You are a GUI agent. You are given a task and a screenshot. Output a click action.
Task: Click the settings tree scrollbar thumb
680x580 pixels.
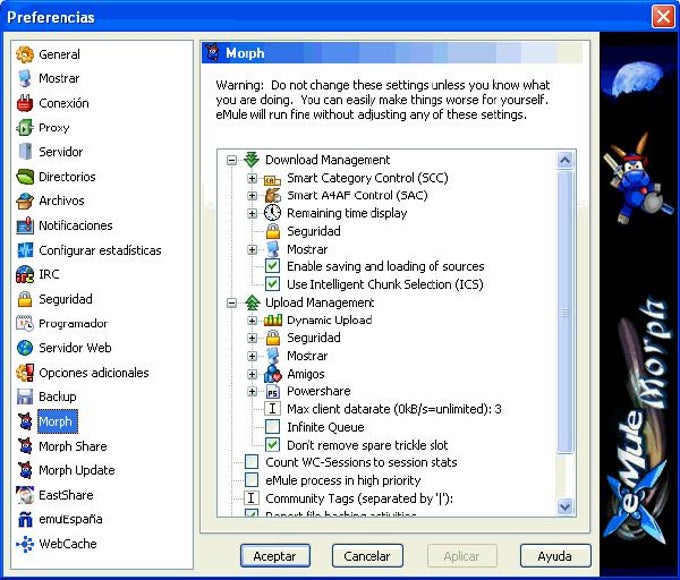pos(565,311)
